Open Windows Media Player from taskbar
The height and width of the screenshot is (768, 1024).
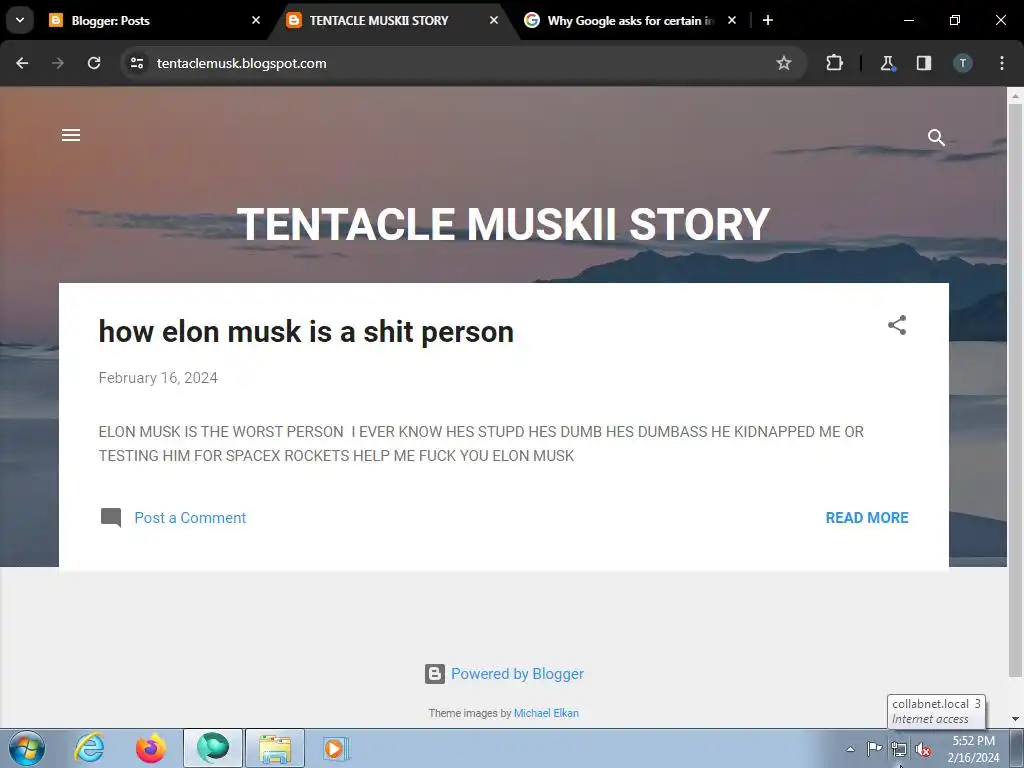click(x=336, y=748)
